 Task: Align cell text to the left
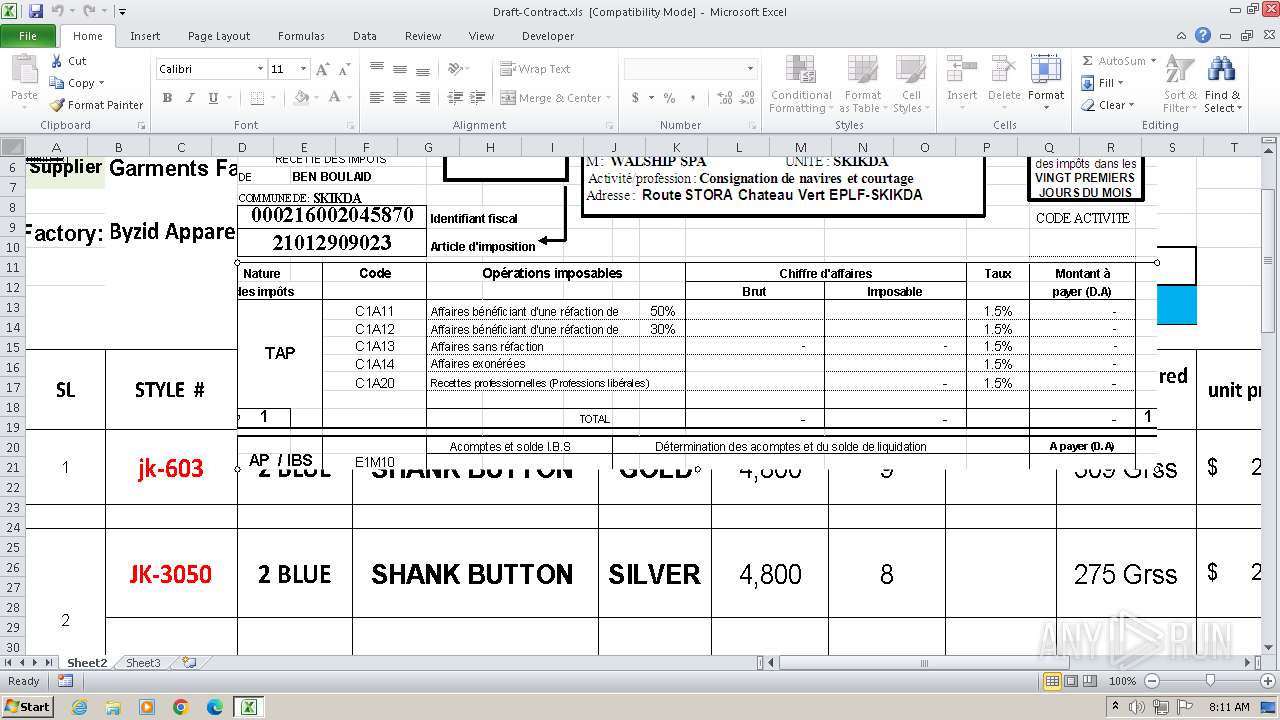point(377,98)
